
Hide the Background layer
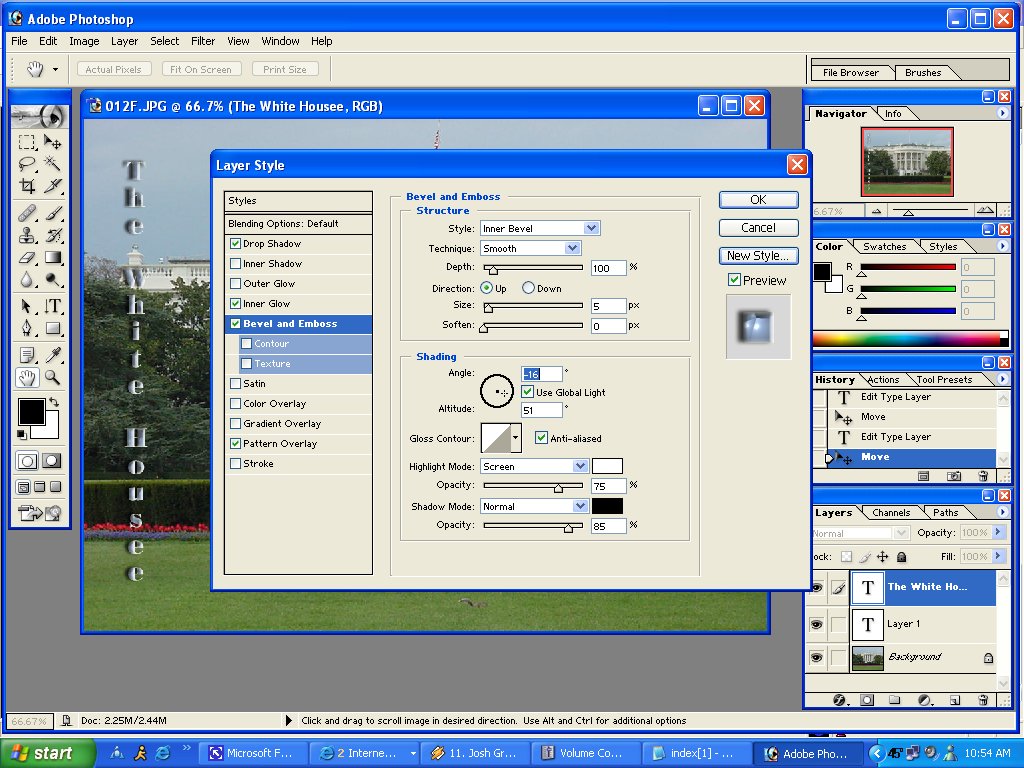(816, 657)
